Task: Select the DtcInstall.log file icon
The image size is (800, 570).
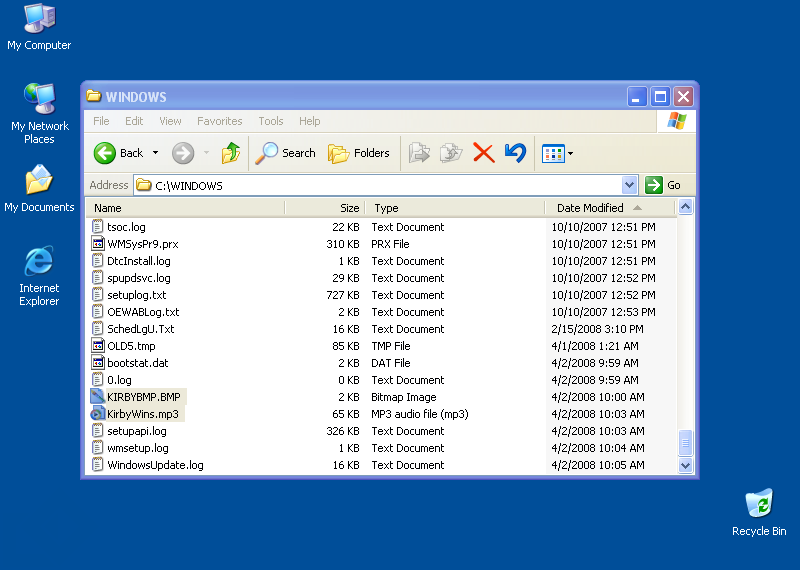Action: pos(97,261)
